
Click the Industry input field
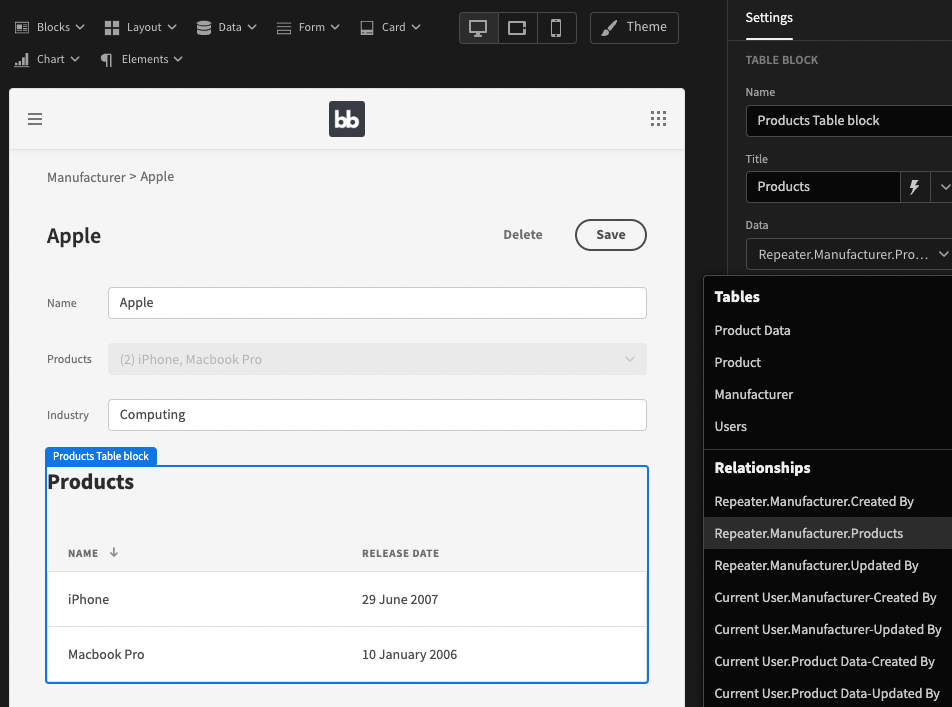(x=377, y=415)
